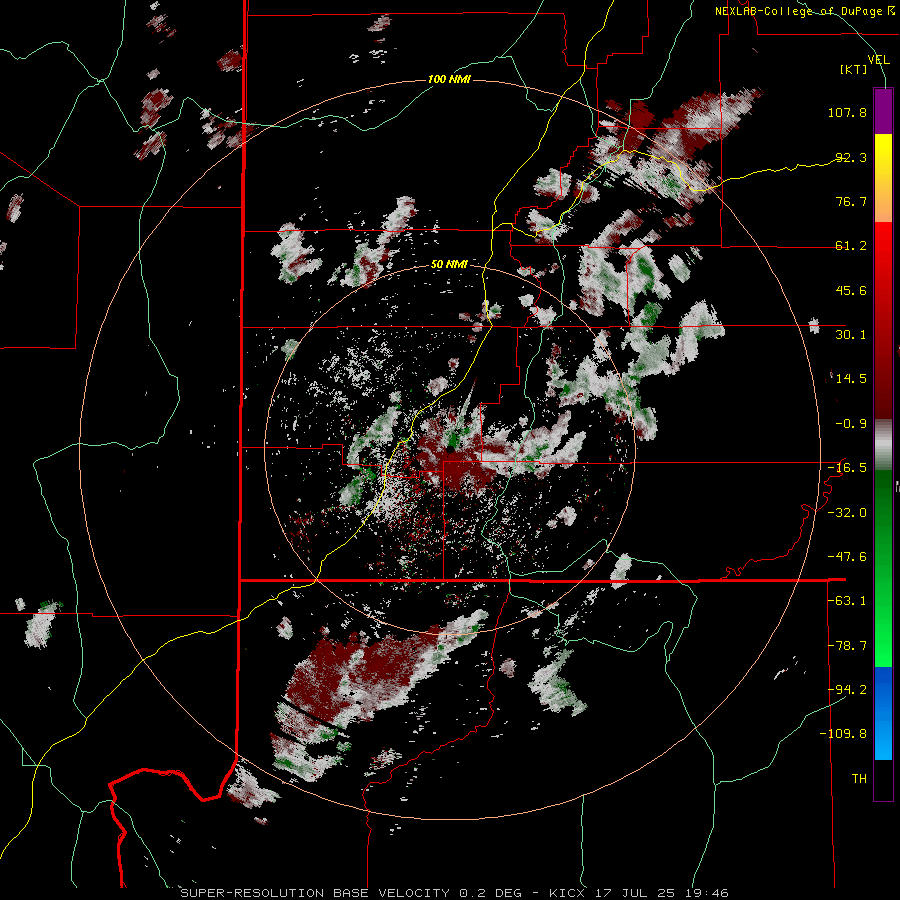This screenshot has width=900, height=900.
Task: Click the VEL legend title
Action: coord(878,60)
